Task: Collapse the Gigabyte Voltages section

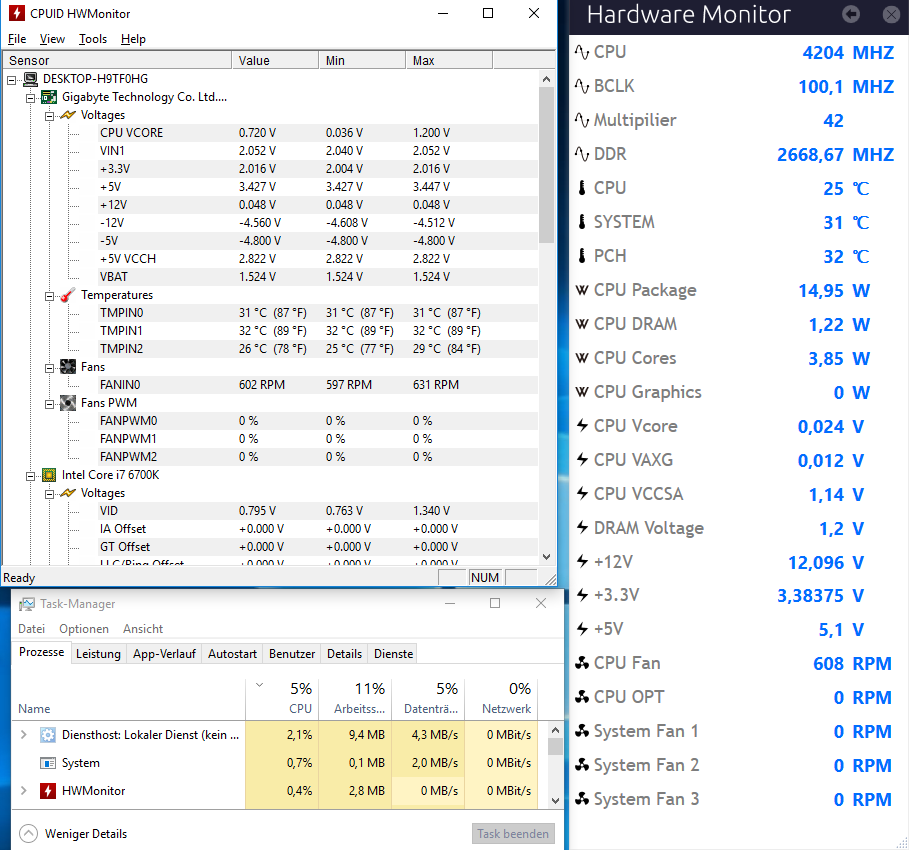Action: click(x=49, y=116)
